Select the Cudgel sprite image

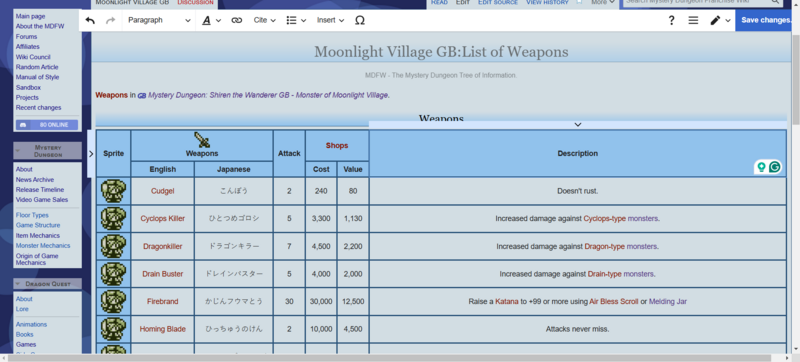(x=113, y=191)
